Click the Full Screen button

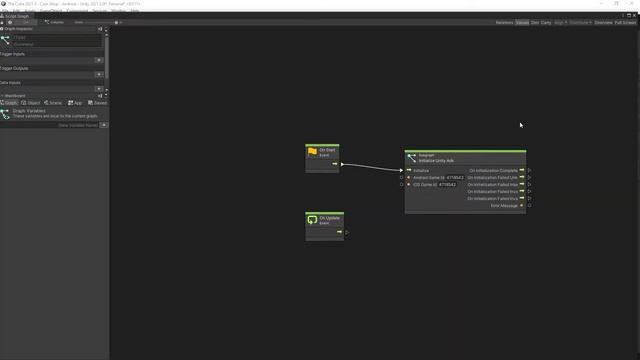[625, 22]
